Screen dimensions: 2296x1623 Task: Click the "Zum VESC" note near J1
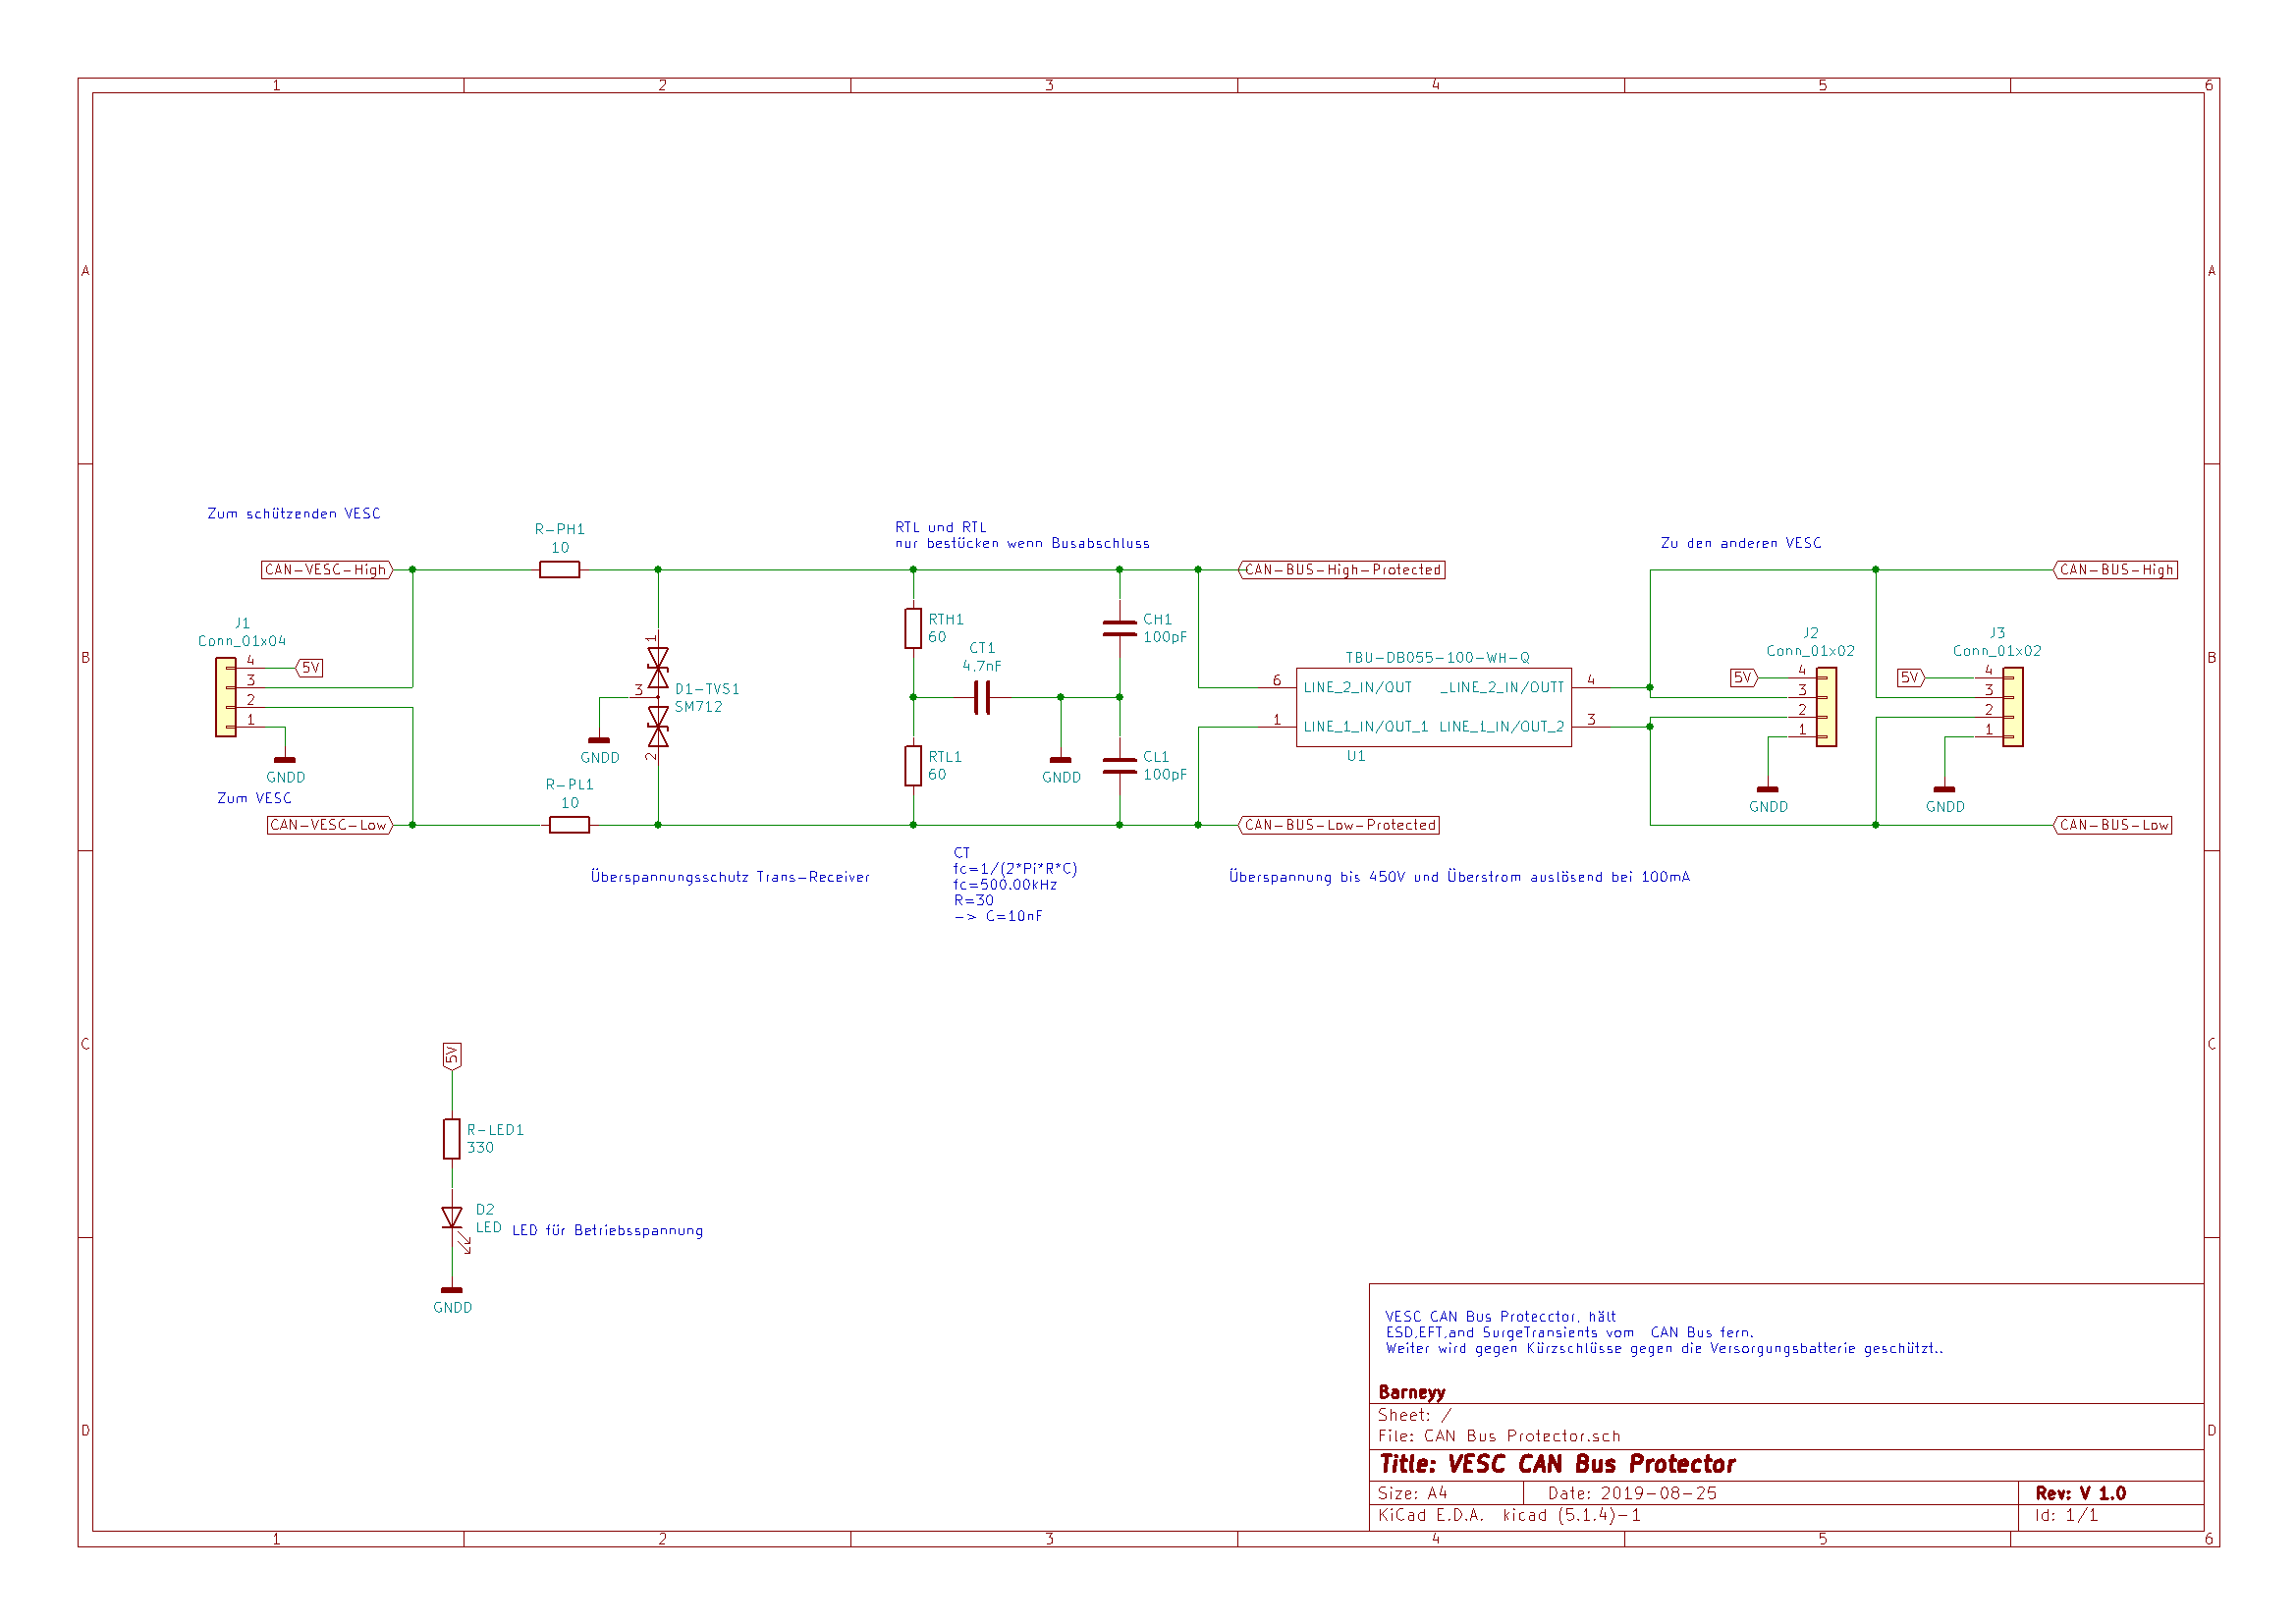pyautogui.click(x=255, y=799)
